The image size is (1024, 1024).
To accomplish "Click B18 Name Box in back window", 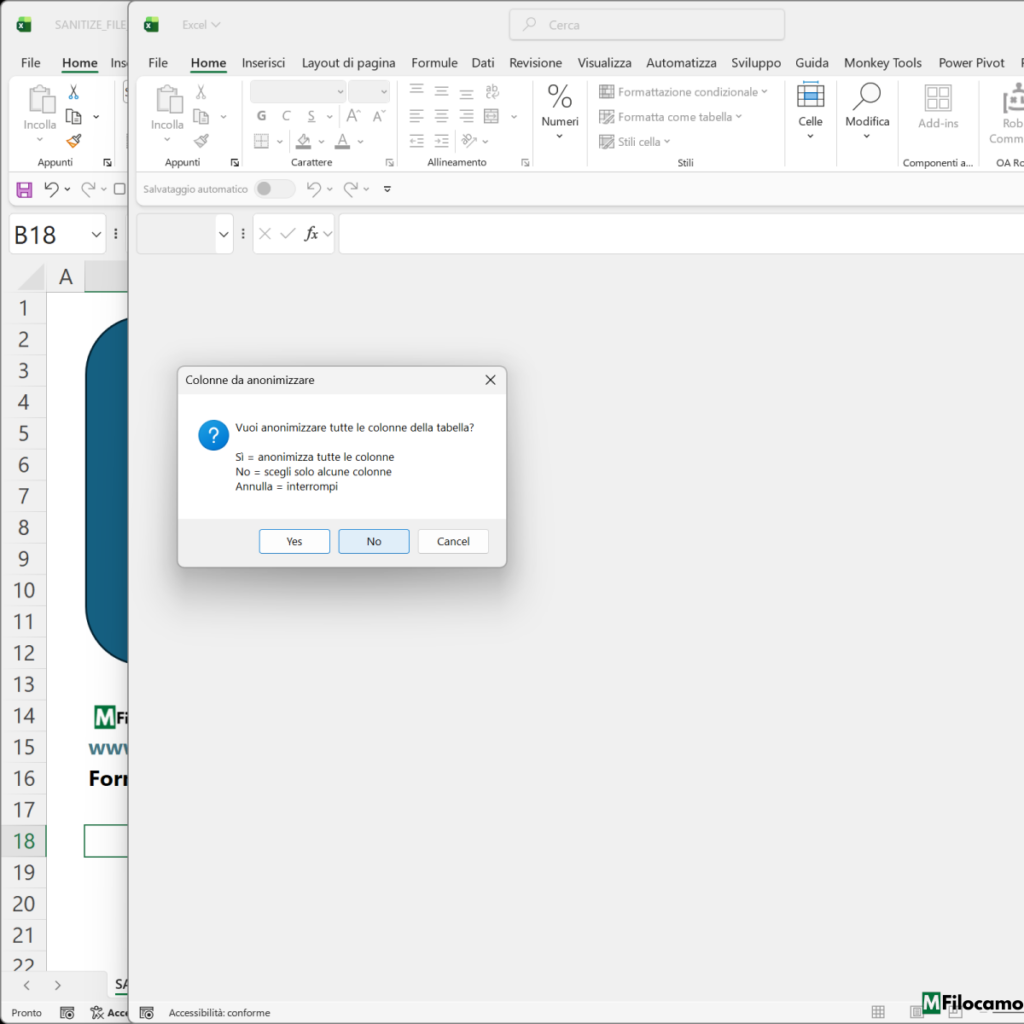I will pyautogui.click(x=49, y=234).
